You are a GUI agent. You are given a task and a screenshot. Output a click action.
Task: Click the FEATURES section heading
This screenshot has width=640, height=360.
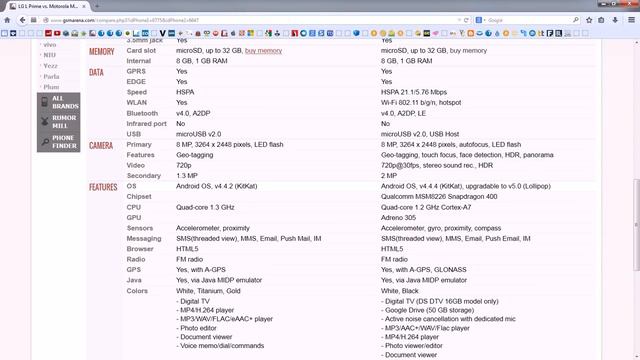103,187
